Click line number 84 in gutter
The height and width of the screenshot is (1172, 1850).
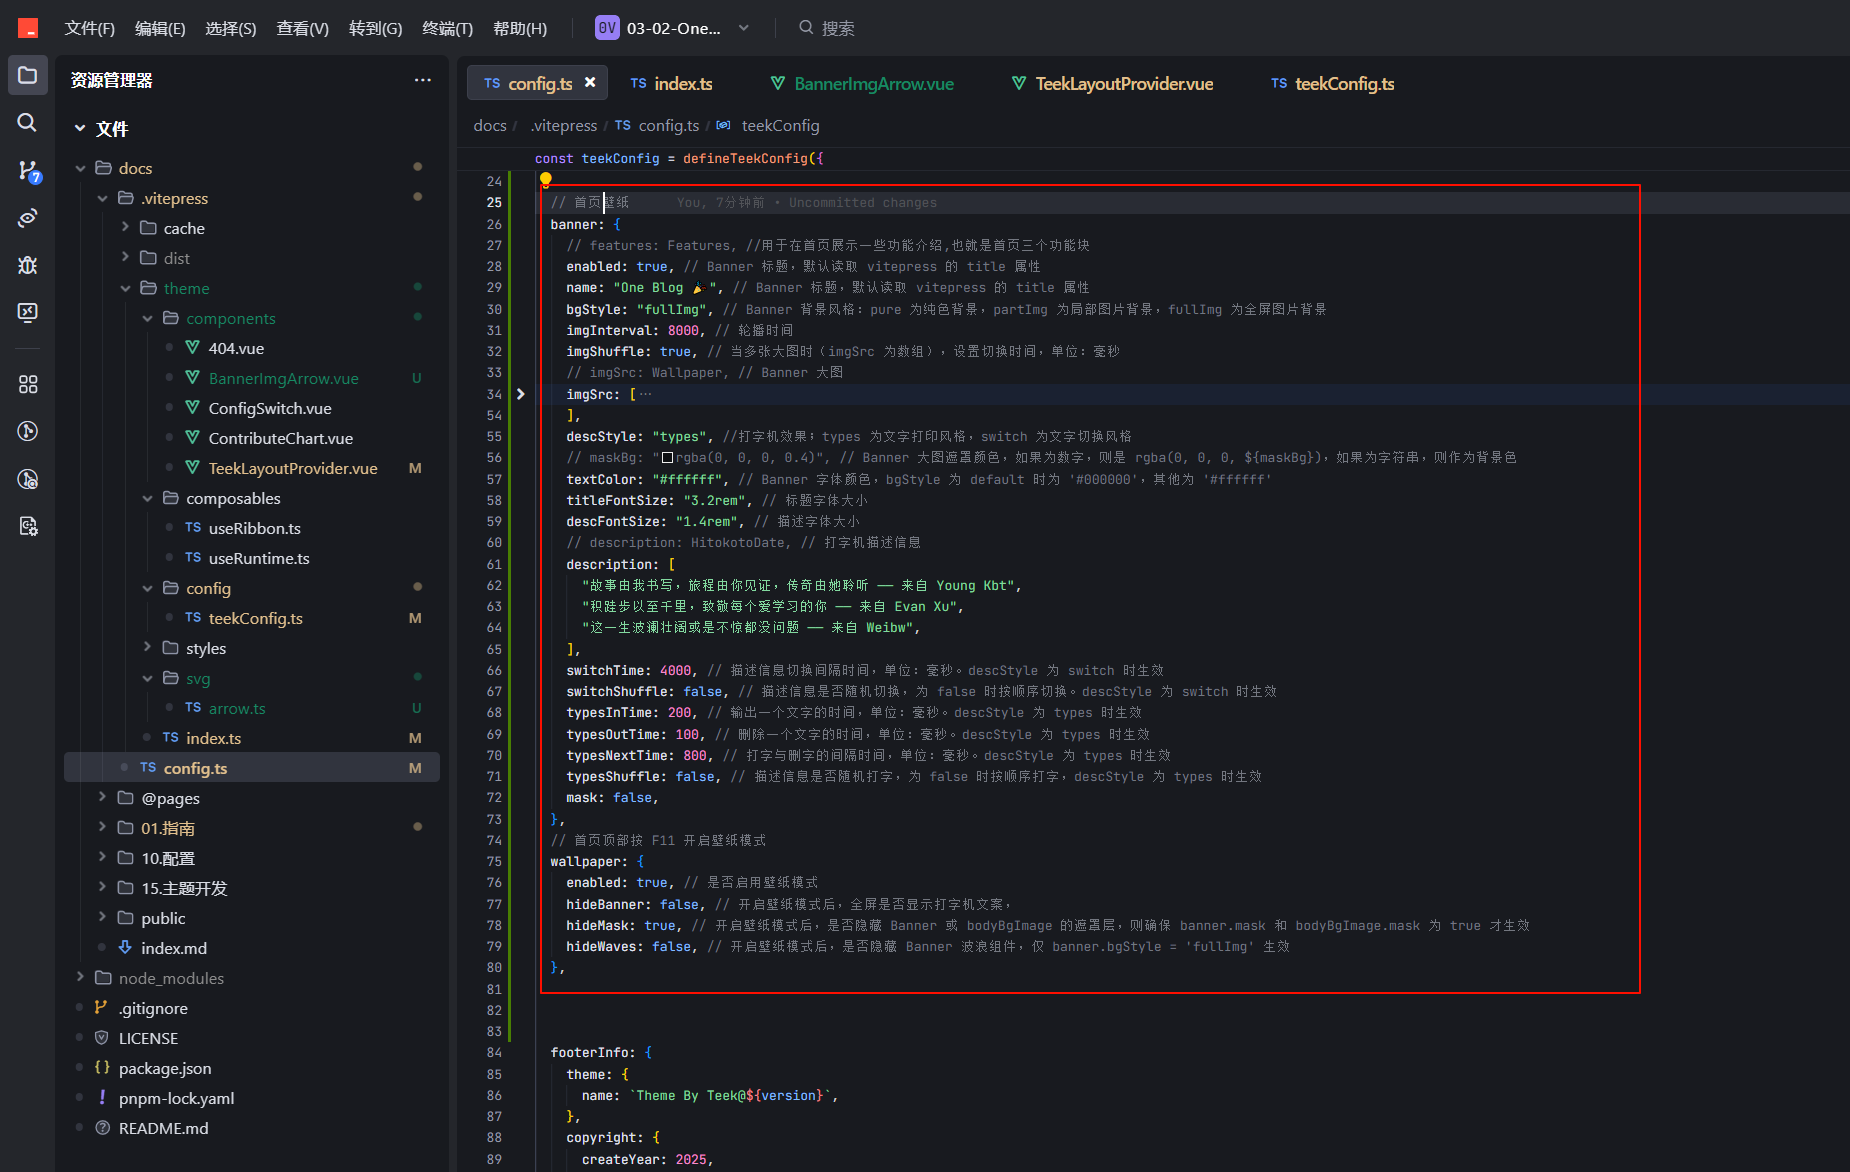[x=494, y=1052]
